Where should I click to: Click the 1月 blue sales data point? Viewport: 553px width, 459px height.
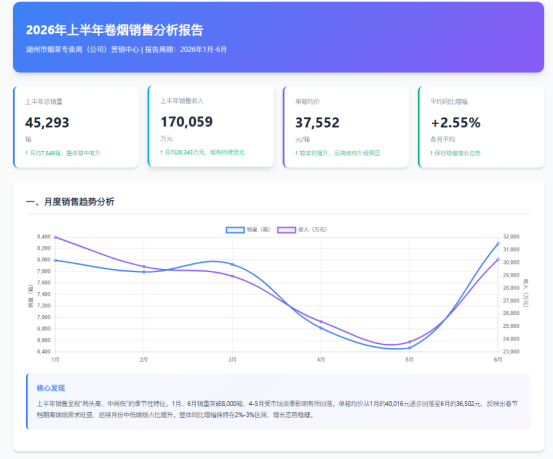pos(55,260)
